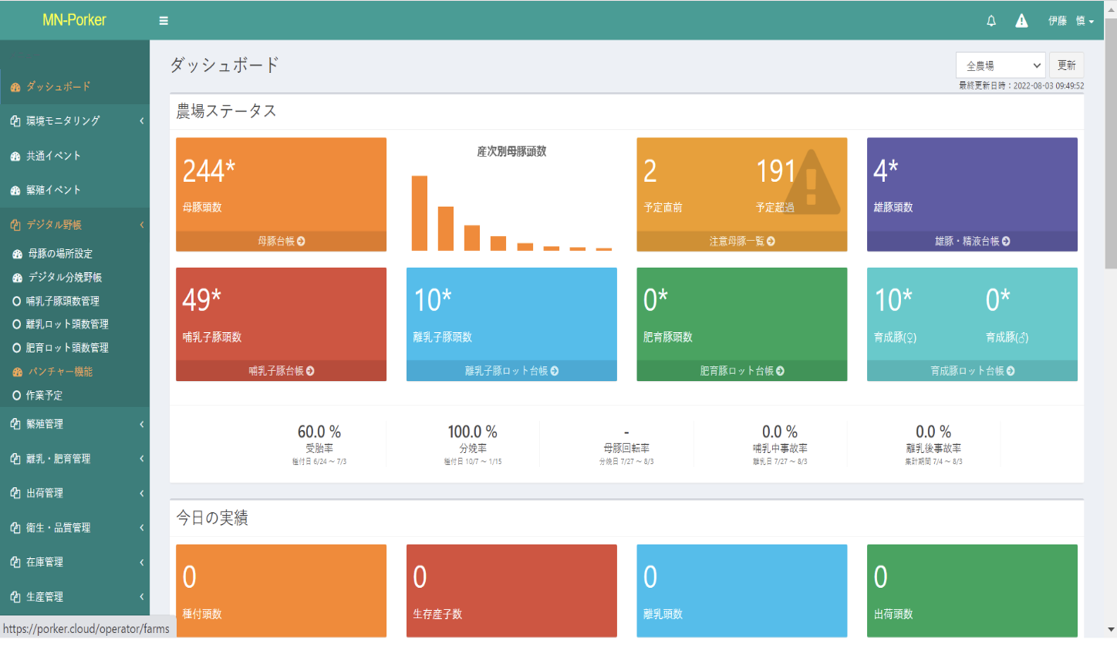Open the warning triangle alerts icon

pyautogui.click(x=1022, y=21)
